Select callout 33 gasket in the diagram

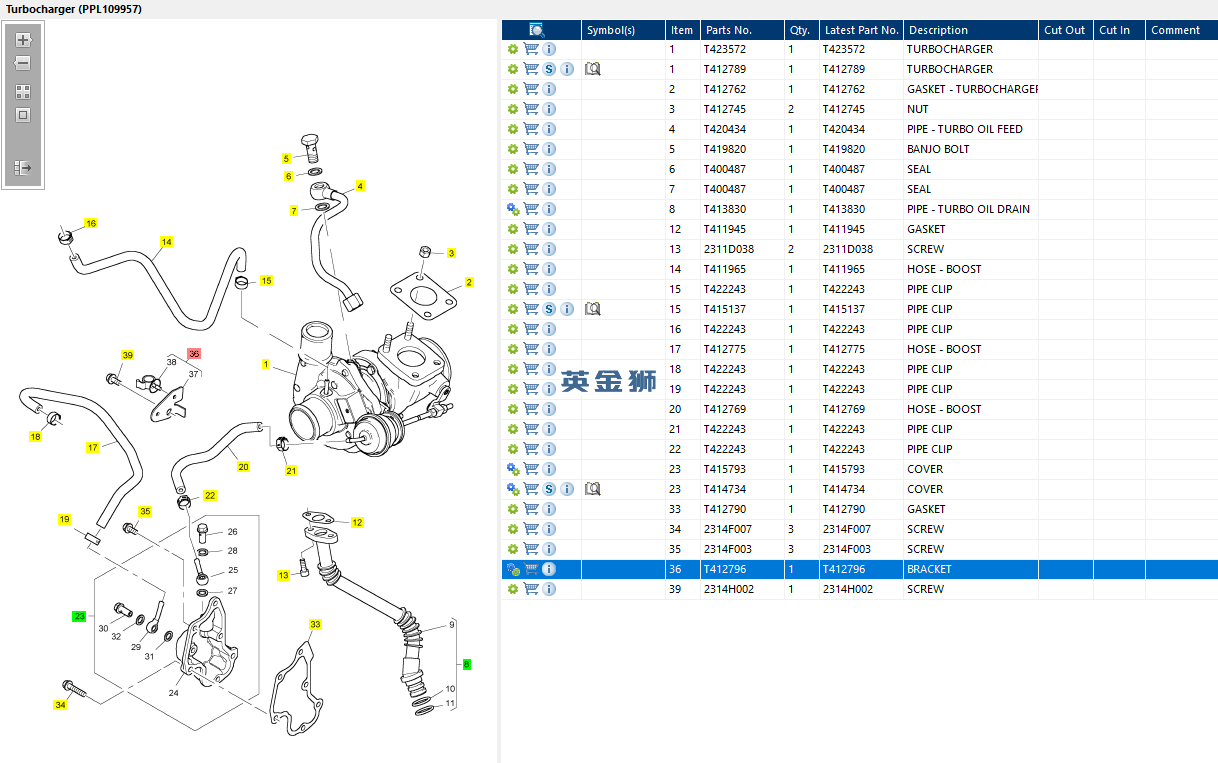[315, 625]
